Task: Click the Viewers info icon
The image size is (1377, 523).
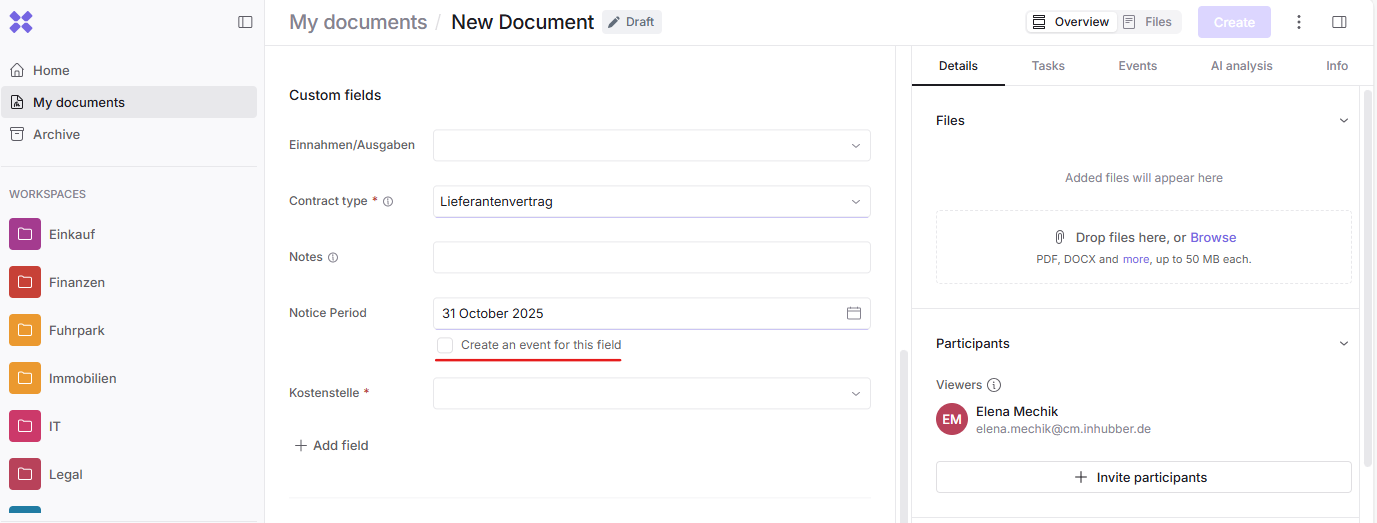Action: pyautogui.click(x=993, y=385)
